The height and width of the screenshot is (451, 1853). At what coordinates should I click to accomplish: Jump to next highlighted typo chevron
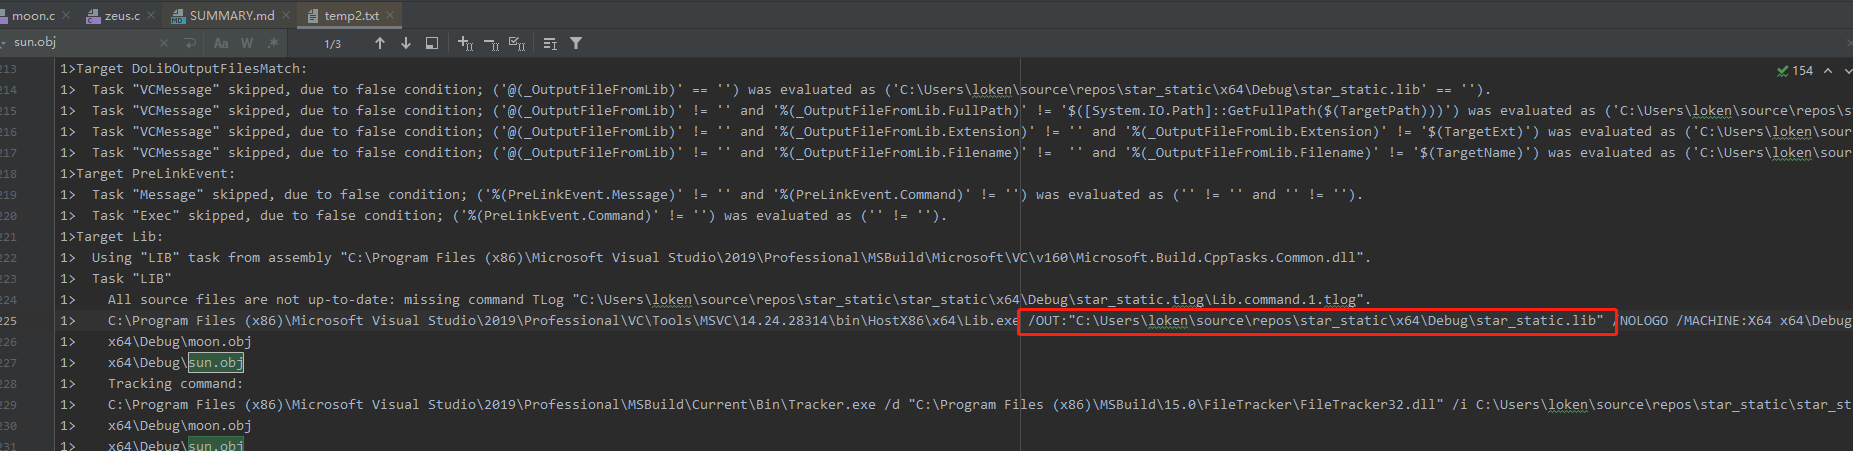[x=1847, y=71]
